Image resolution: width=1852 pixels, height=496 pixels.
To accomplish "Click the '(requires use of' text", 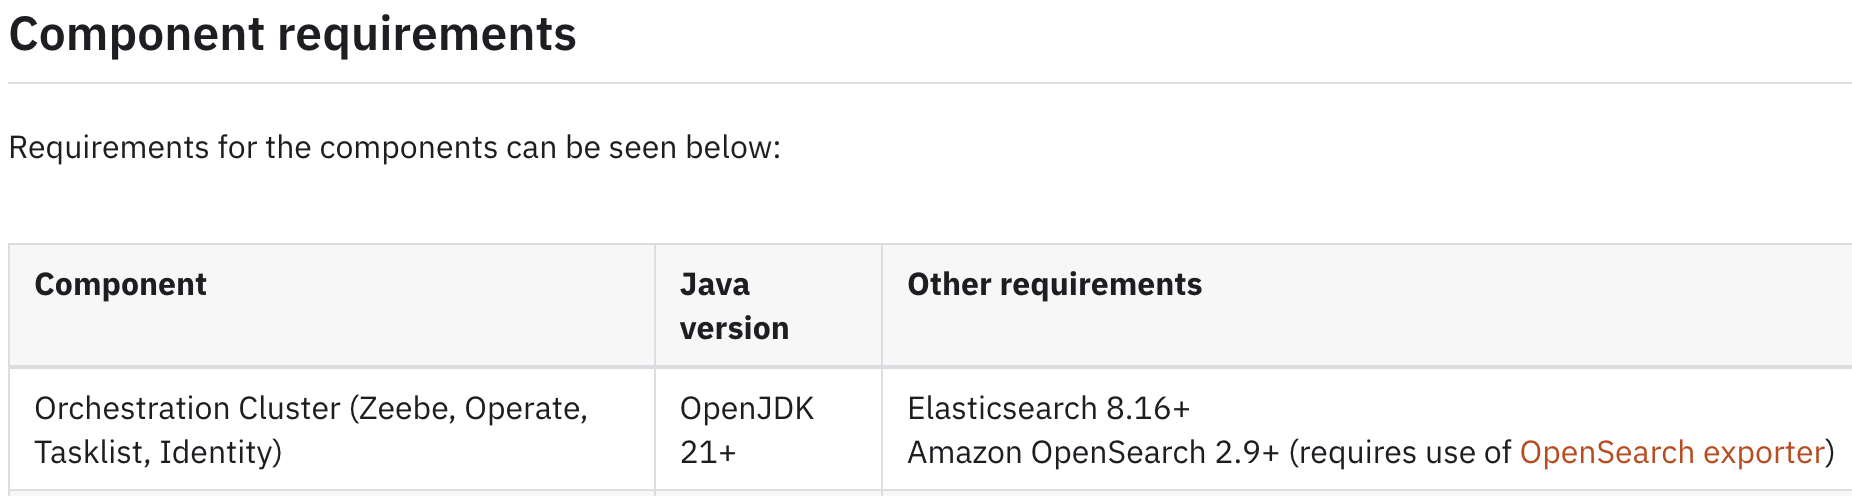I will pos(1400,452).
